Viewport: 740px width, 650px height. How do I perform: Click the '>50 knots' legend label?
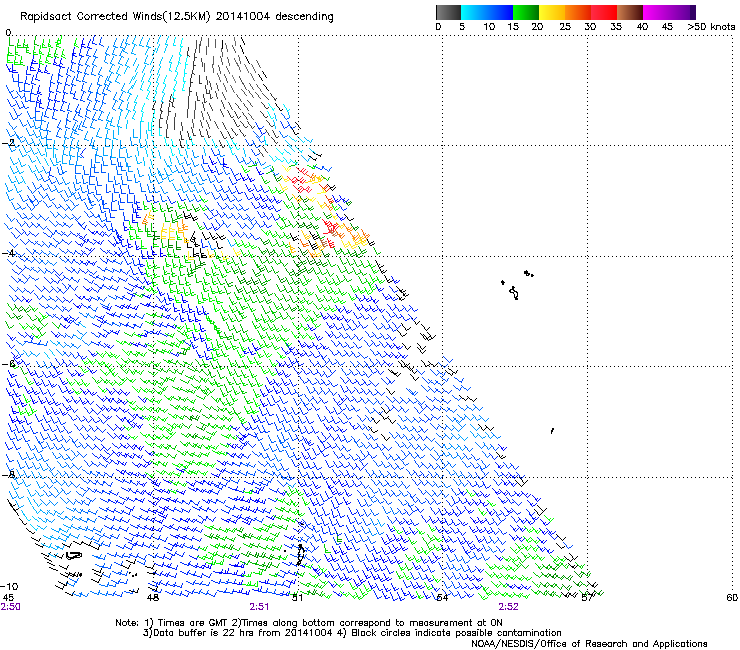coord(711,27)
